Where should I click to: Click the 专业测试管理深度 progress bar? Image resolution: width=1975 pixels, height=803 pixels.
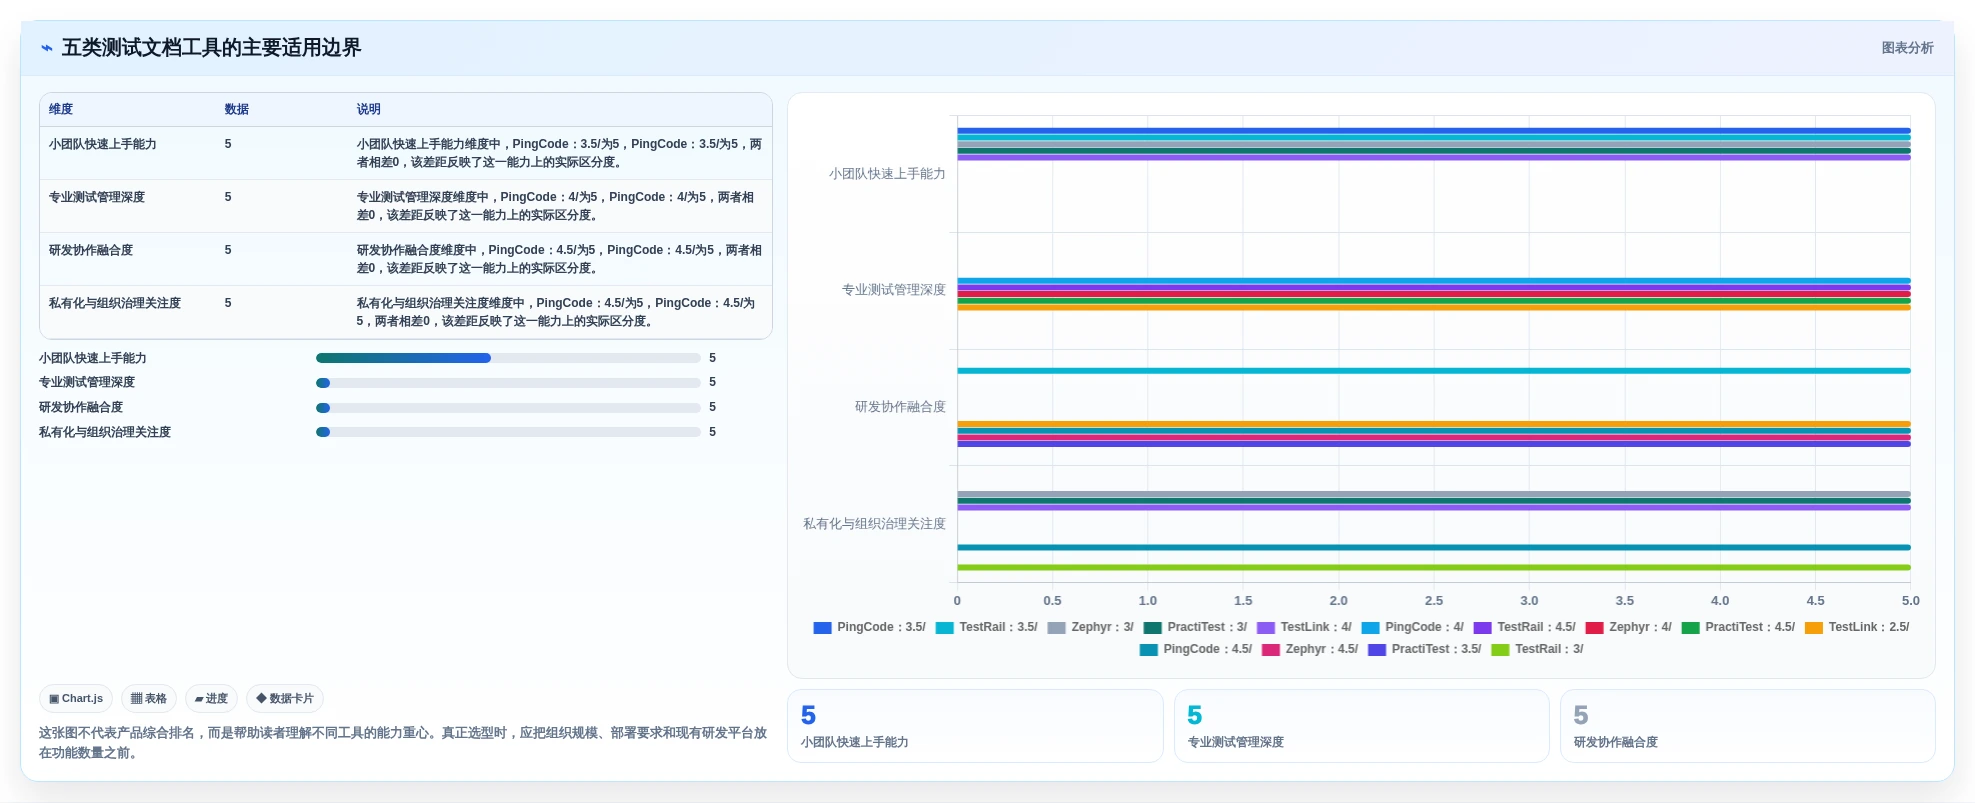pyautogui.click(x=508, y=383)
